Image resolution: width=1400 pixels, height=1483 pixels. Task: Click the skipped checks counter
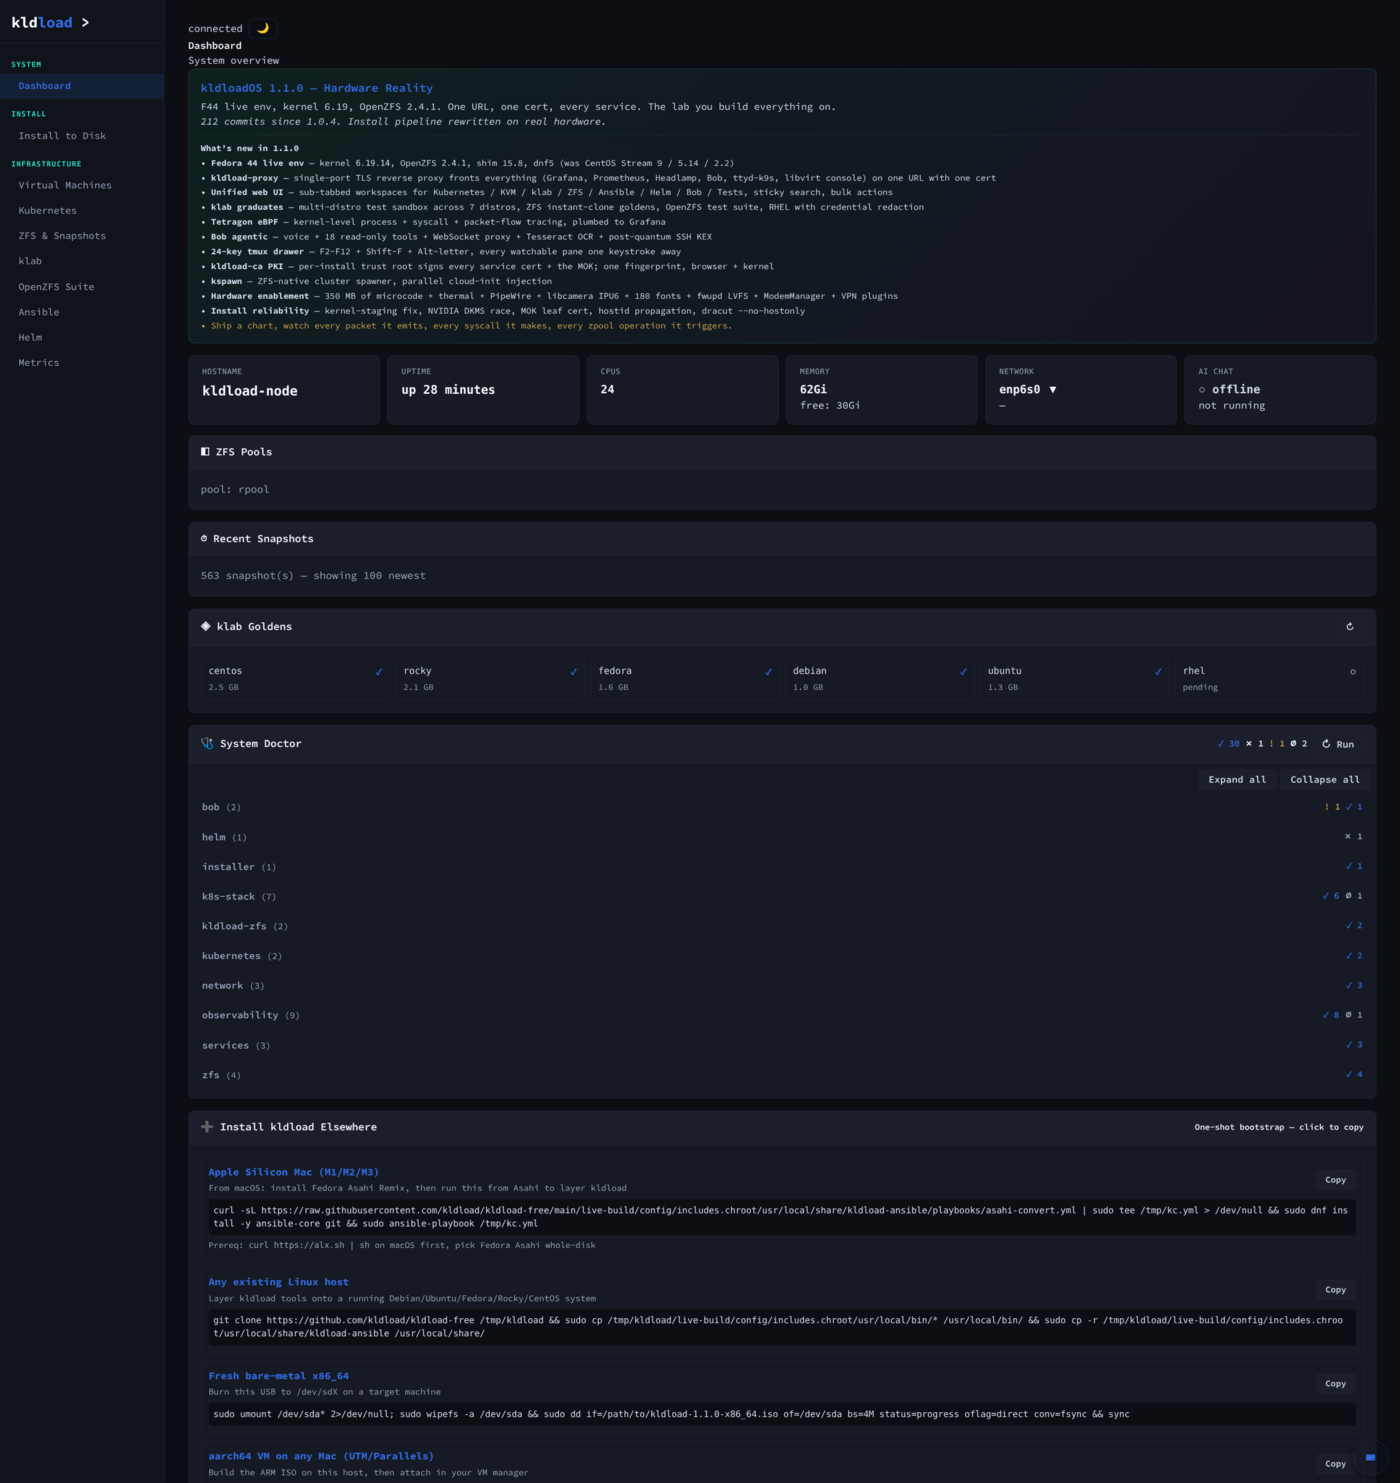pyautogui.click(x=1299, y=744)
